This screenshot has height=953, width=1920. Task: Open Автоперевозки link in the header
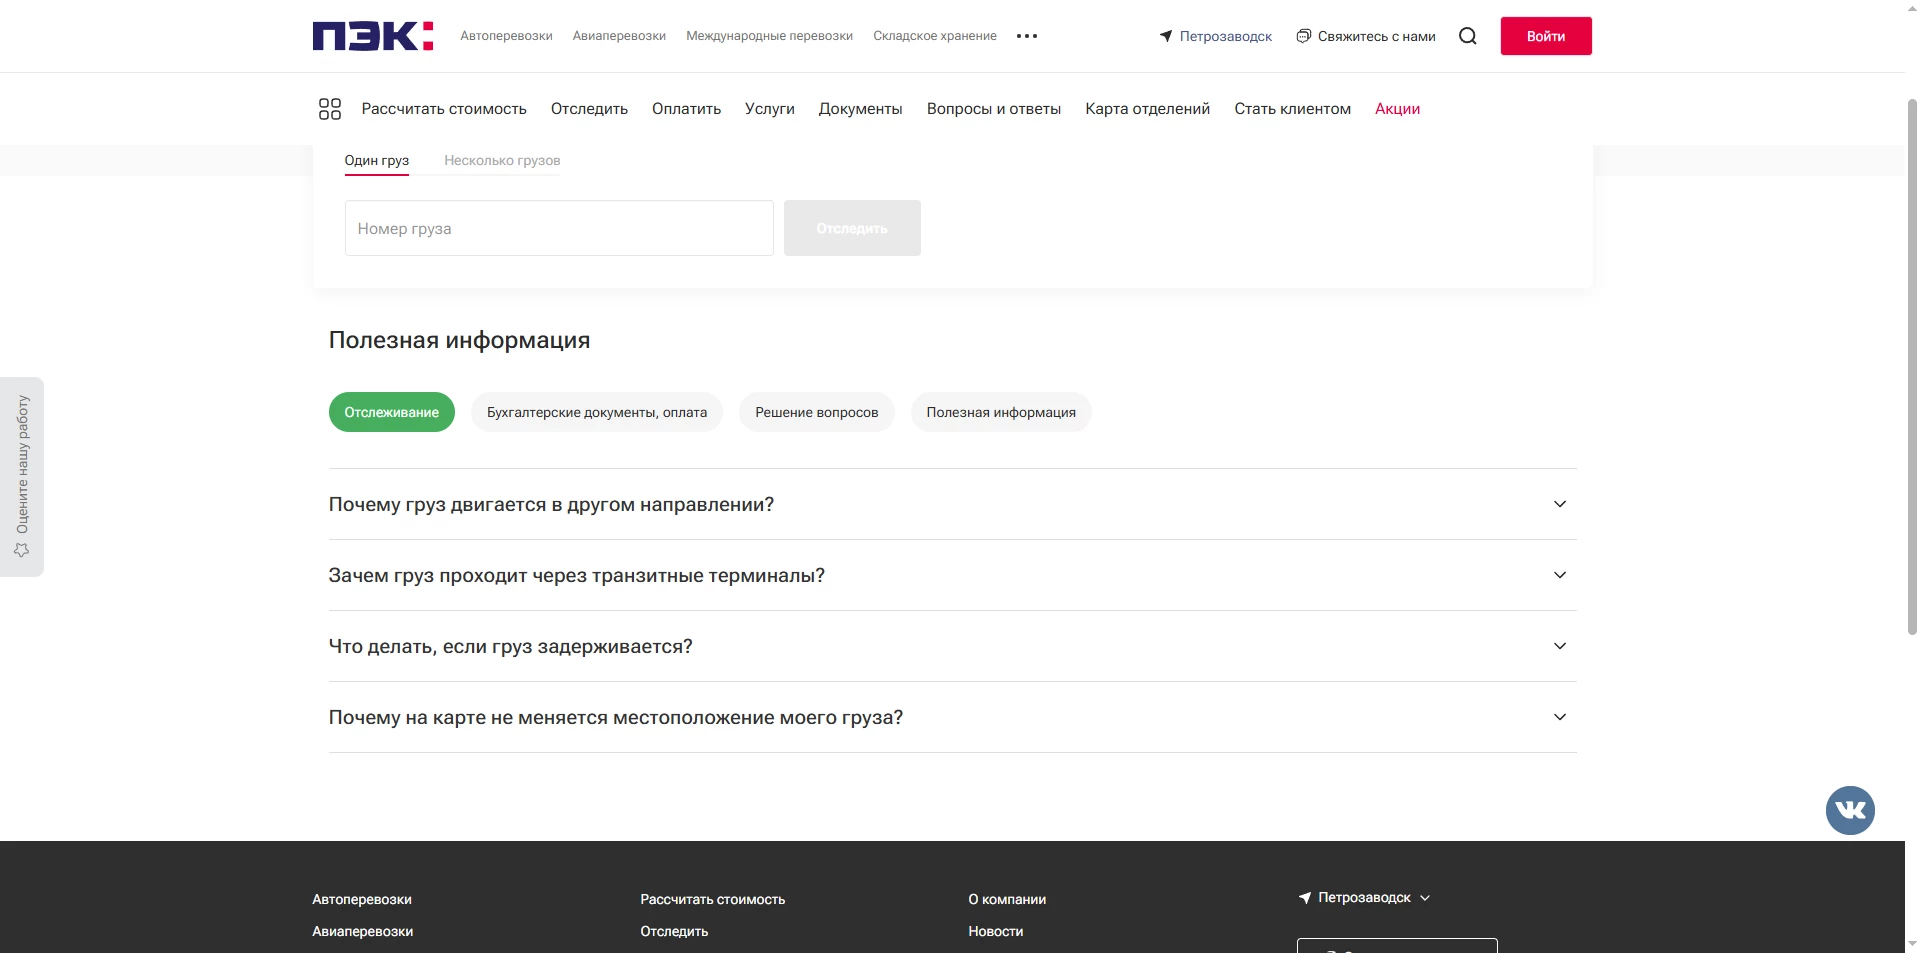506,36
